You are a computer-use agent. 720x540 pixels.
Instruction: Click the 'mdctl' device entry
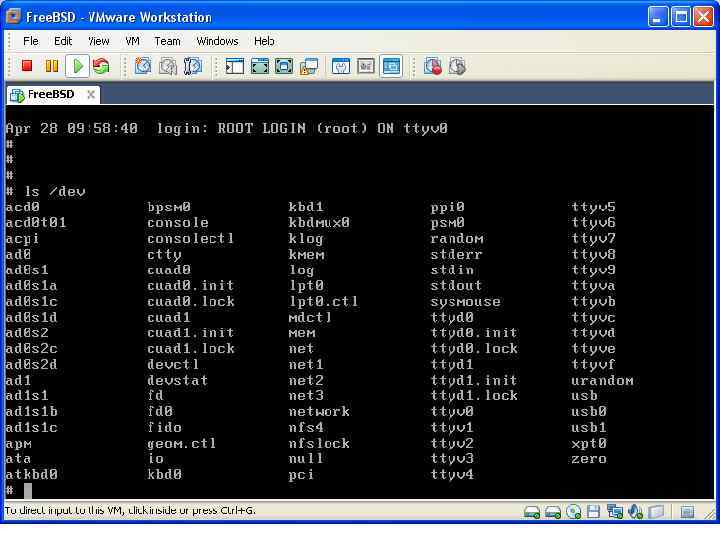pyautogui.click(x=310, y=317)
